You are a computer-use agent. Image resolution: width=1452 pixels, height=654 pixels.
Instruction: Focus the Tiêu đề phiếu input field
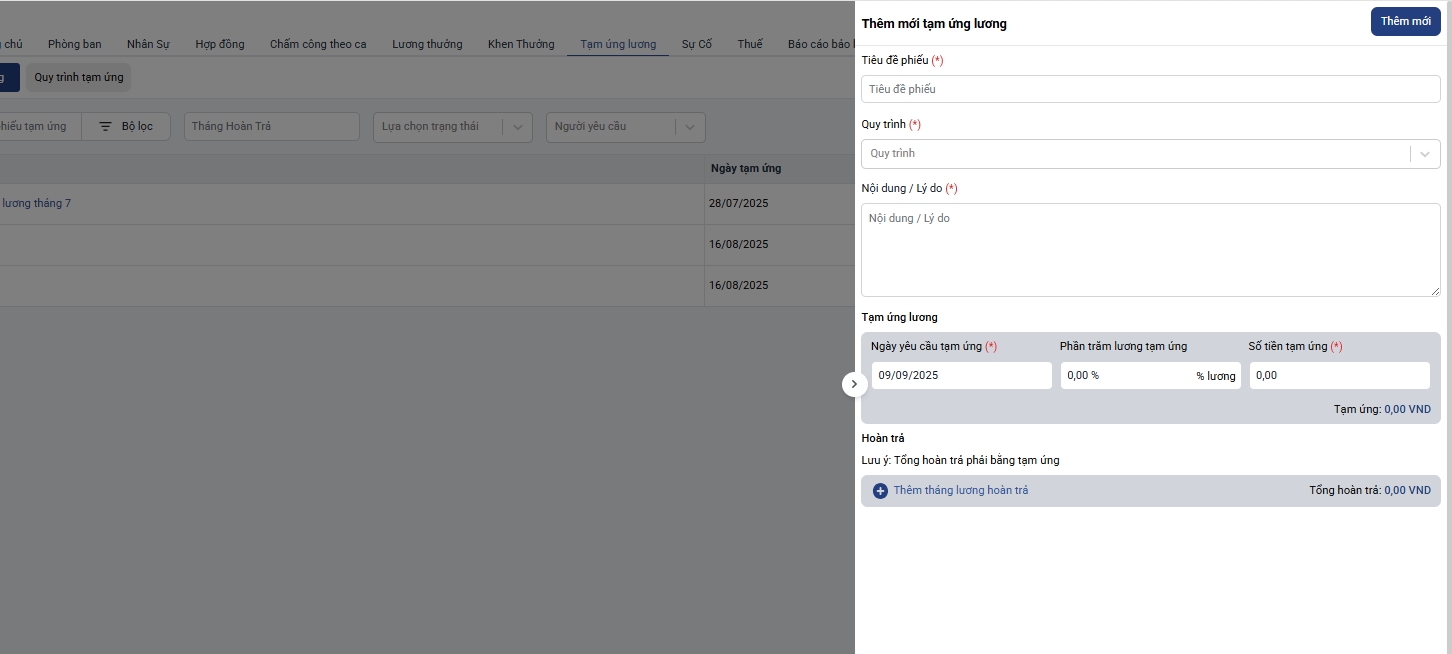pyautogui.click(x=1150, y=89)
